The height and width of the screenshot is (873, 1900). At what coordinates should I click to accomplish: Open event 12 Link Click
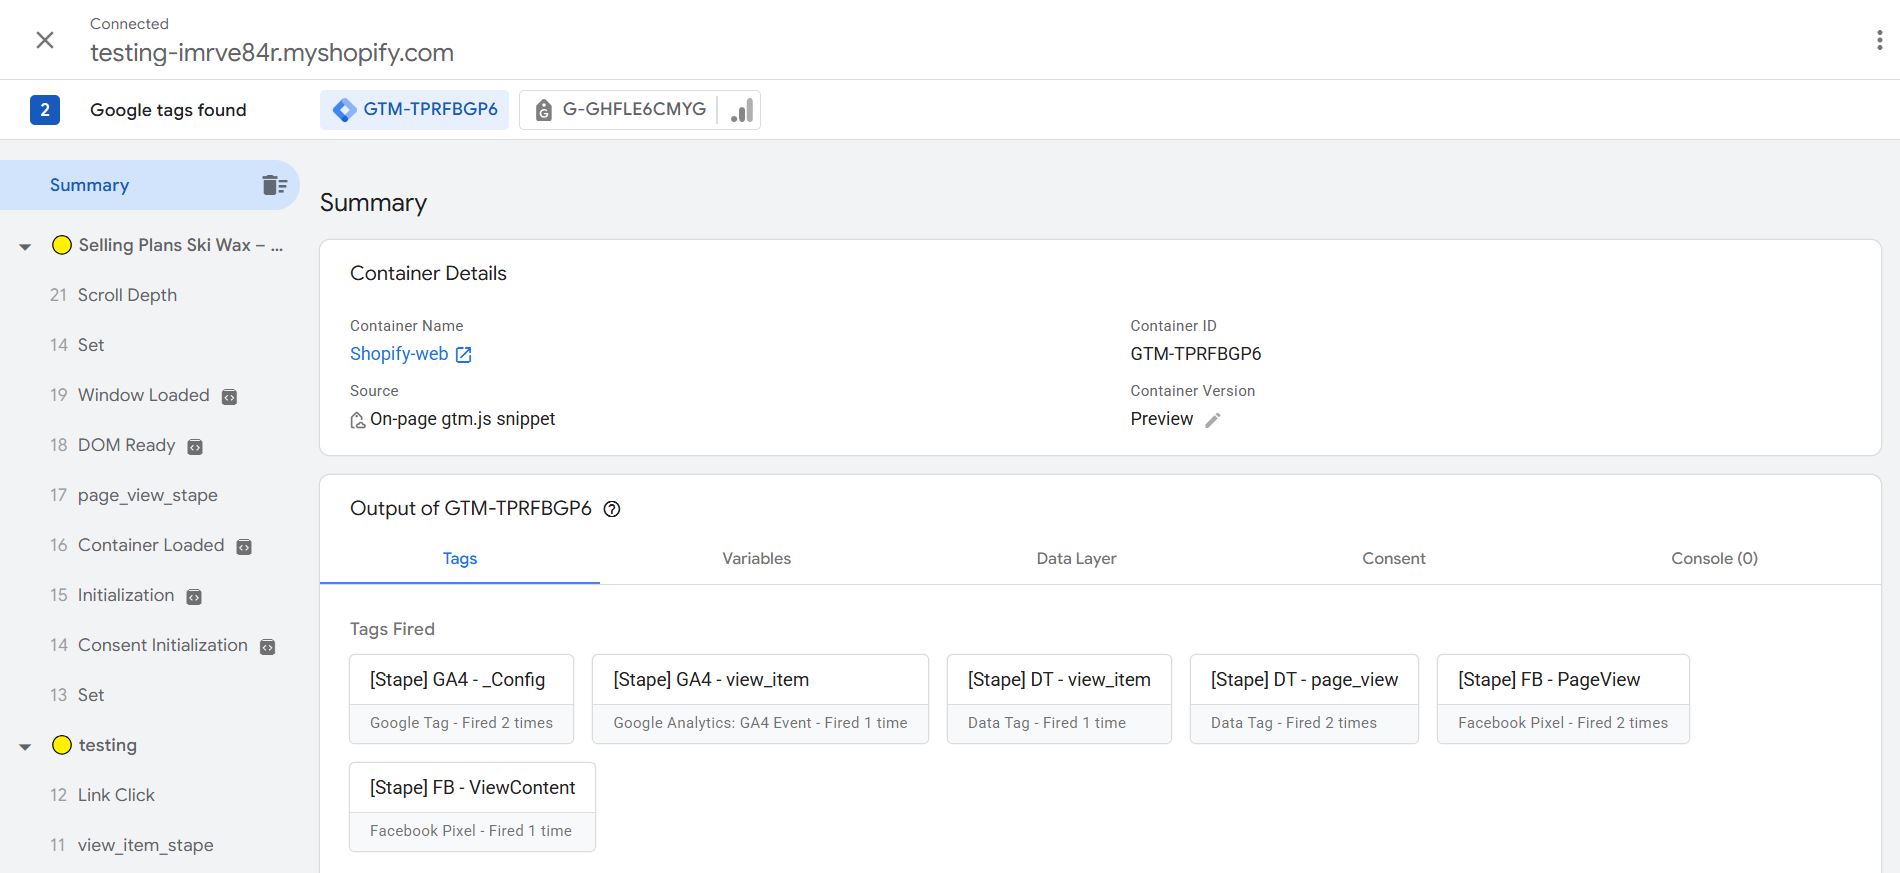(x=103, y=795)
